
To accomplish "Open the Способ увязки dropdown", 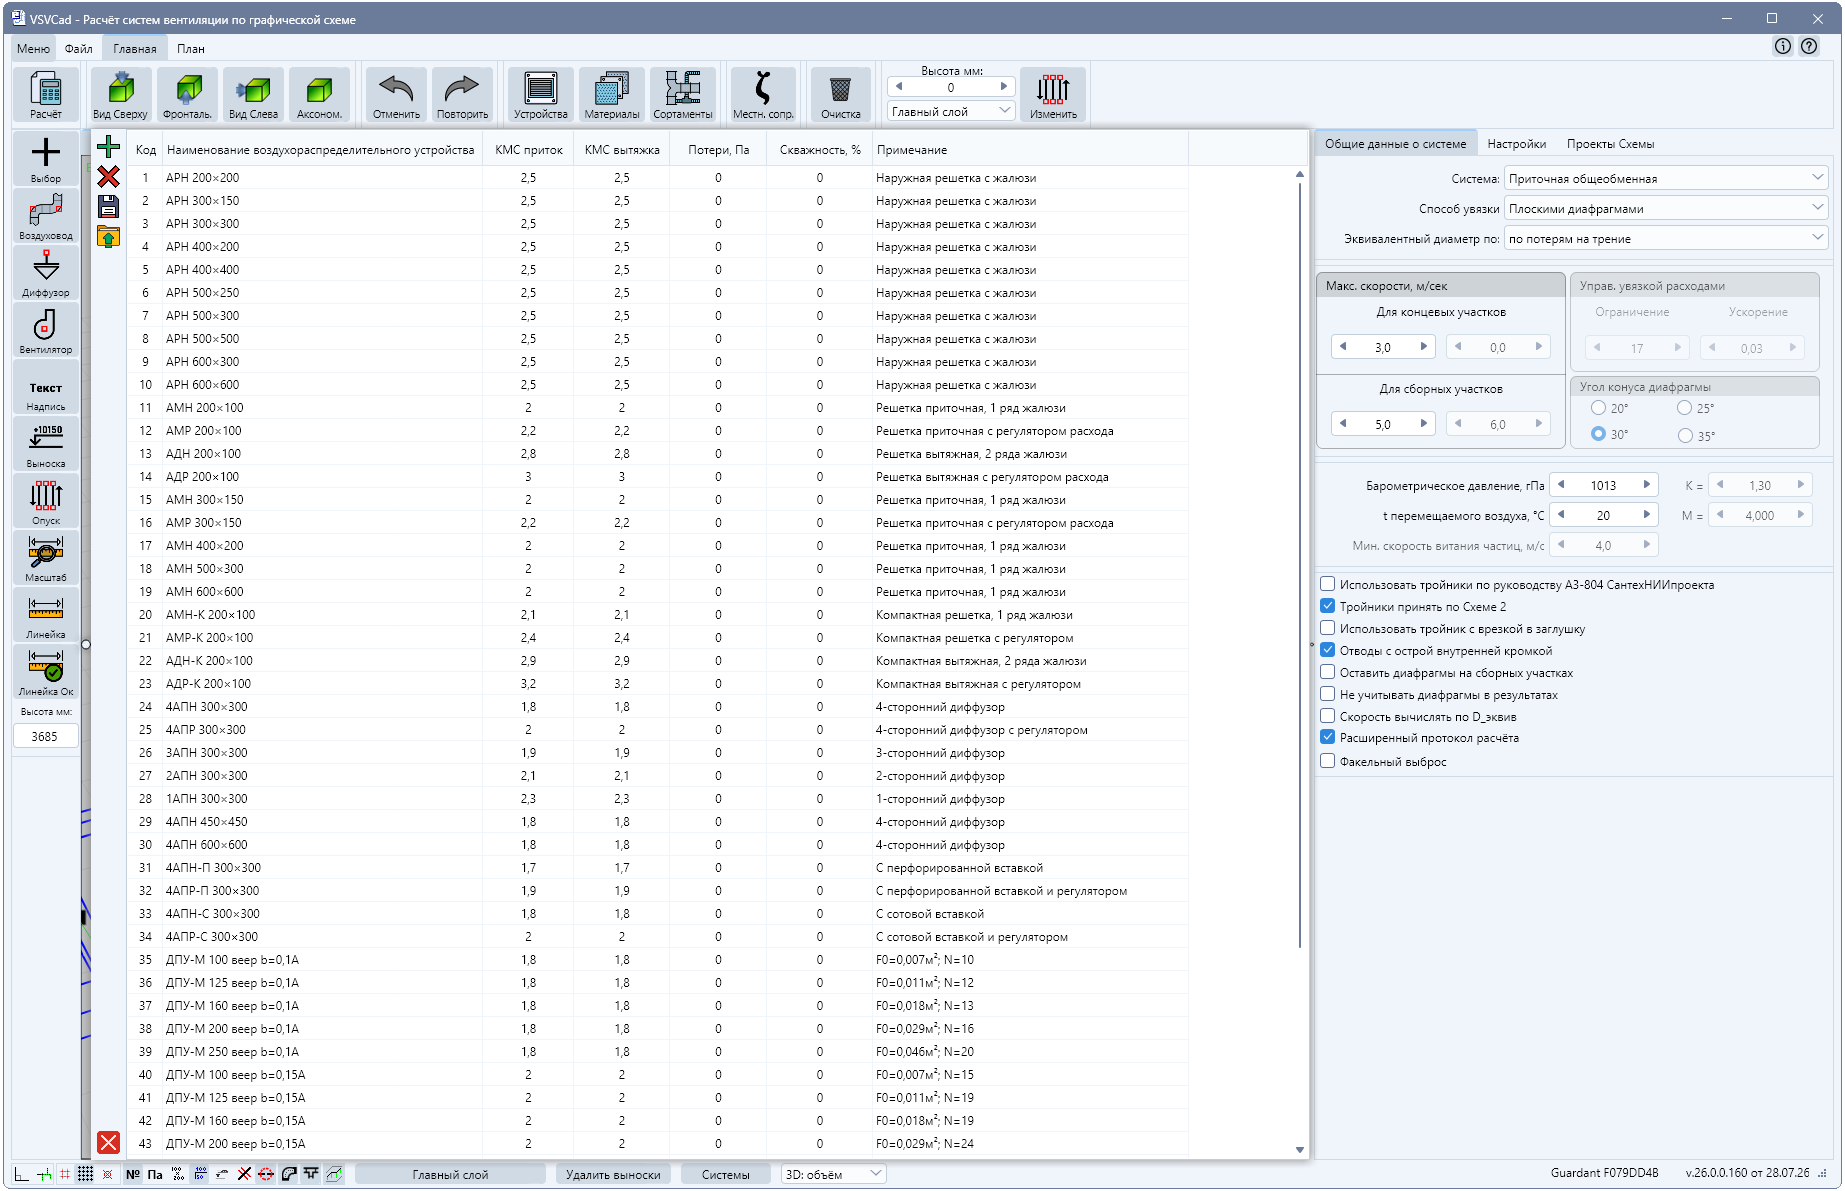I will tap(1666, 208).
